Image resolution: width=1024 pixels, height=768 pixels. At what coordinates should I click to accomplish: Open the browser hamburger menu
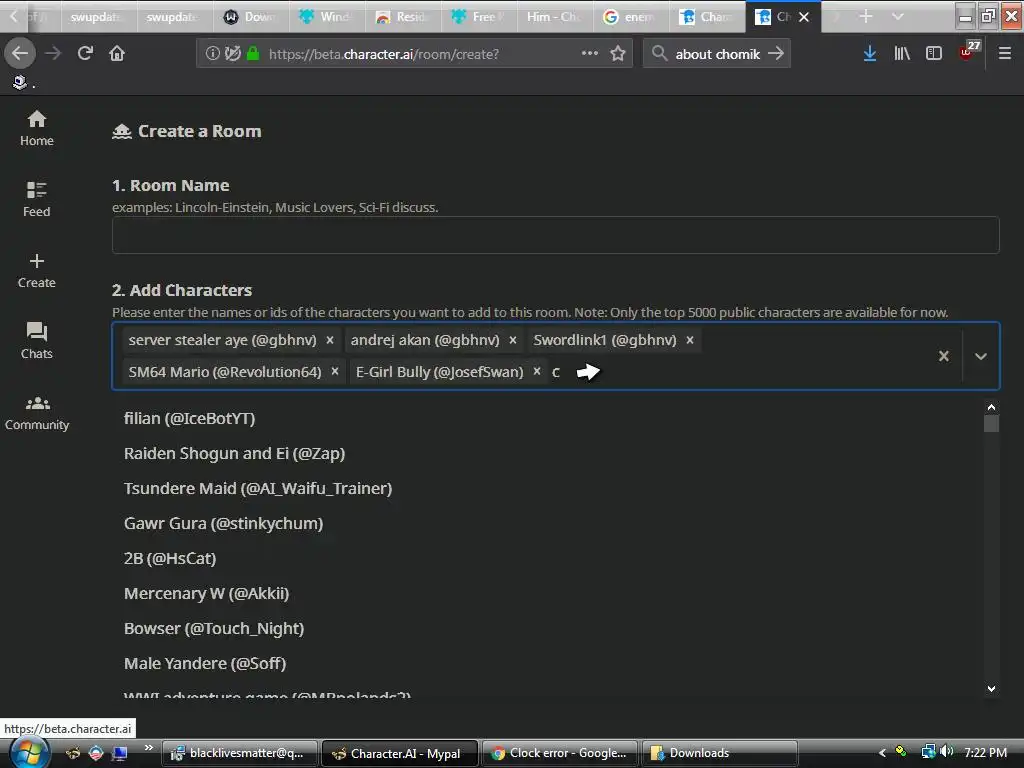[x=1005, y=54]
